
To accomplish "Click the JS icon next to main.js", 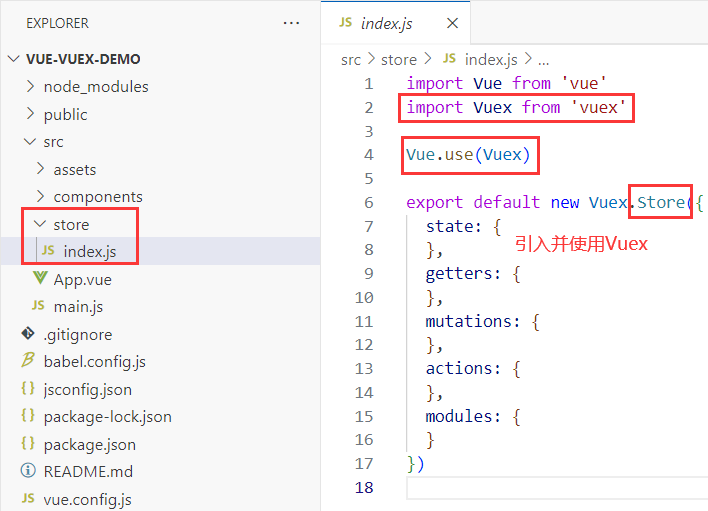I will [38, 306].
